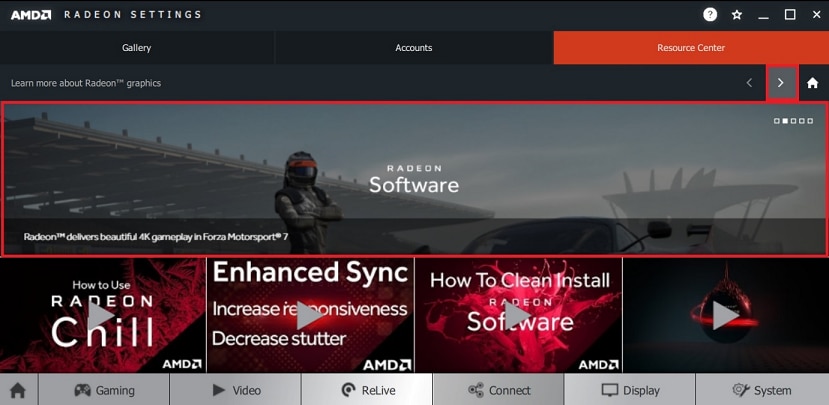Click 'Learn more about Radeon graphics' text
Screen dimensions: 829x405
click(86, 83)
